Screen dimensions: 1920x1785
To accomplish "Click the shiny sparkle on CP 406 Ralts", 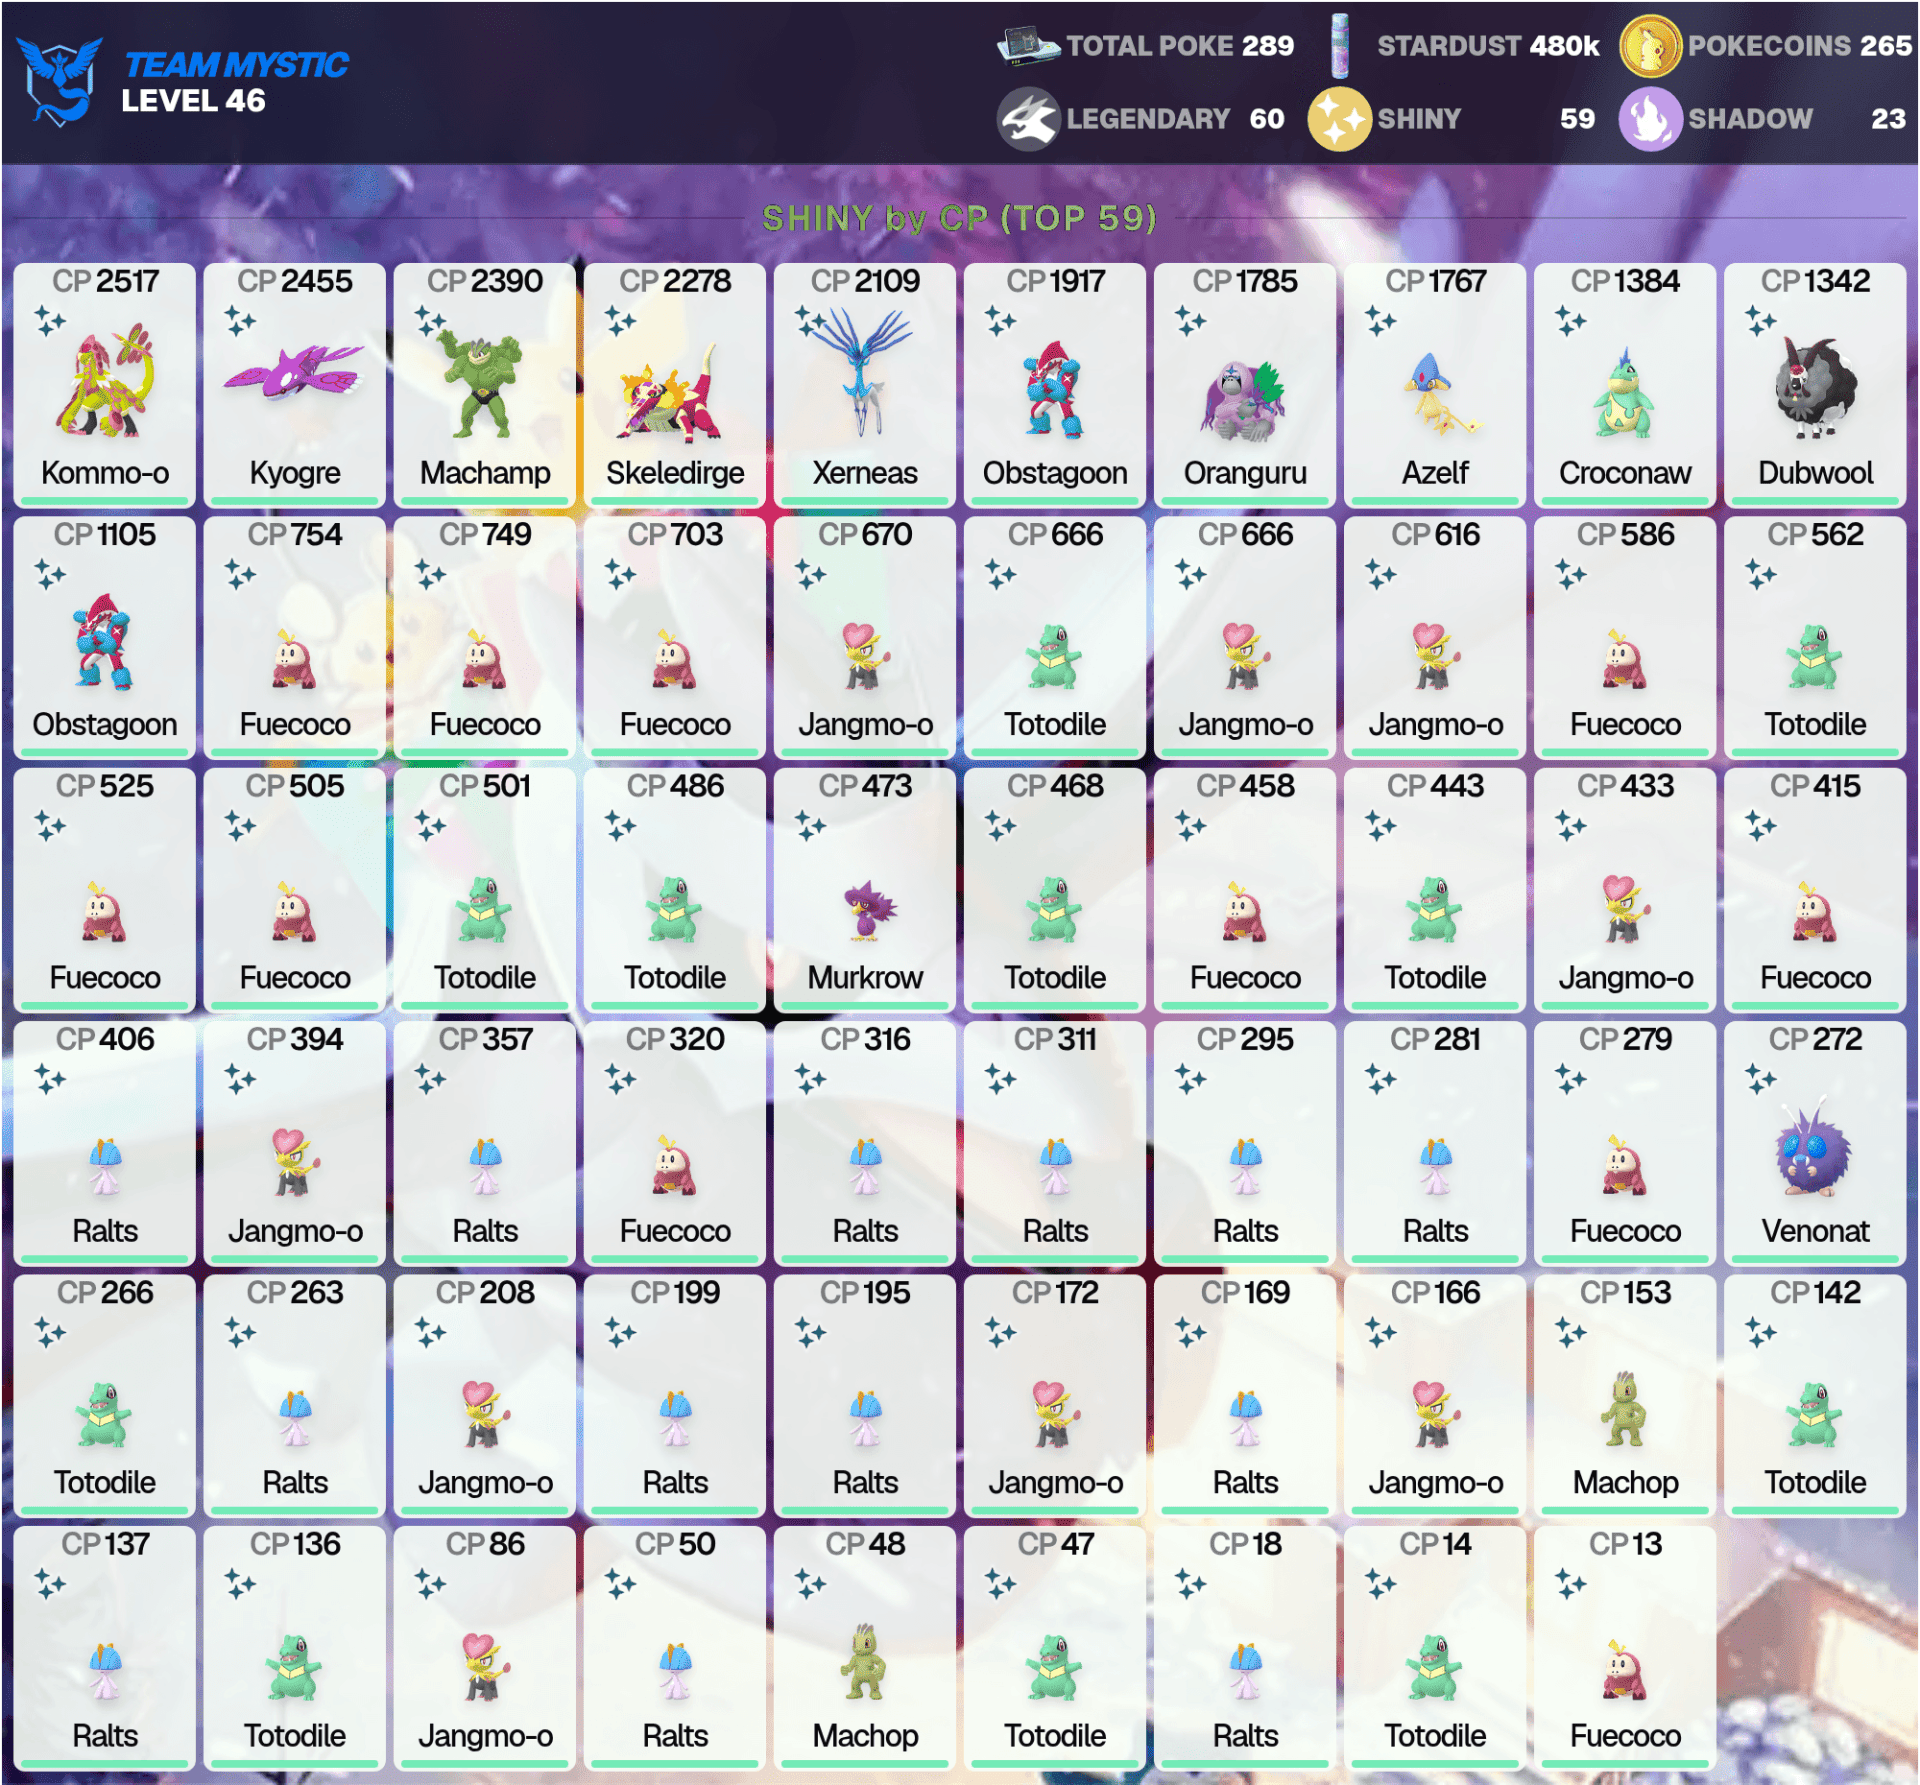I will 50,1079.
